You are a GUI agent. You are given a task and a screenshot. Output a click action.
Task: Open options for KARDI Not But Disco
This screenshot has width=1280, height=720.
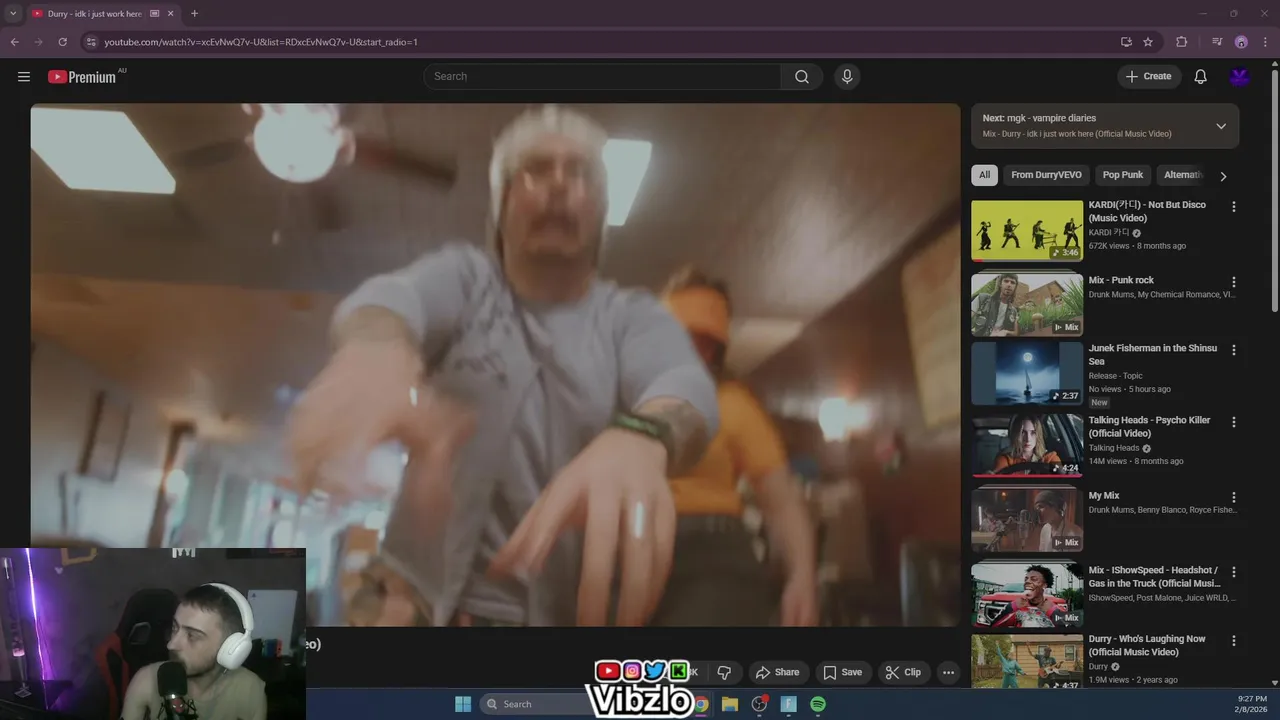(1233, 206)
